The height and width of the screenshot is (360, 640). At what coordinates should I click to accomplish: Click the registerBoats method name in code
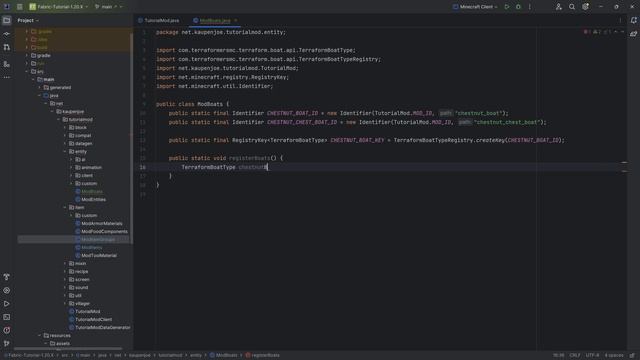pos(249,158)
